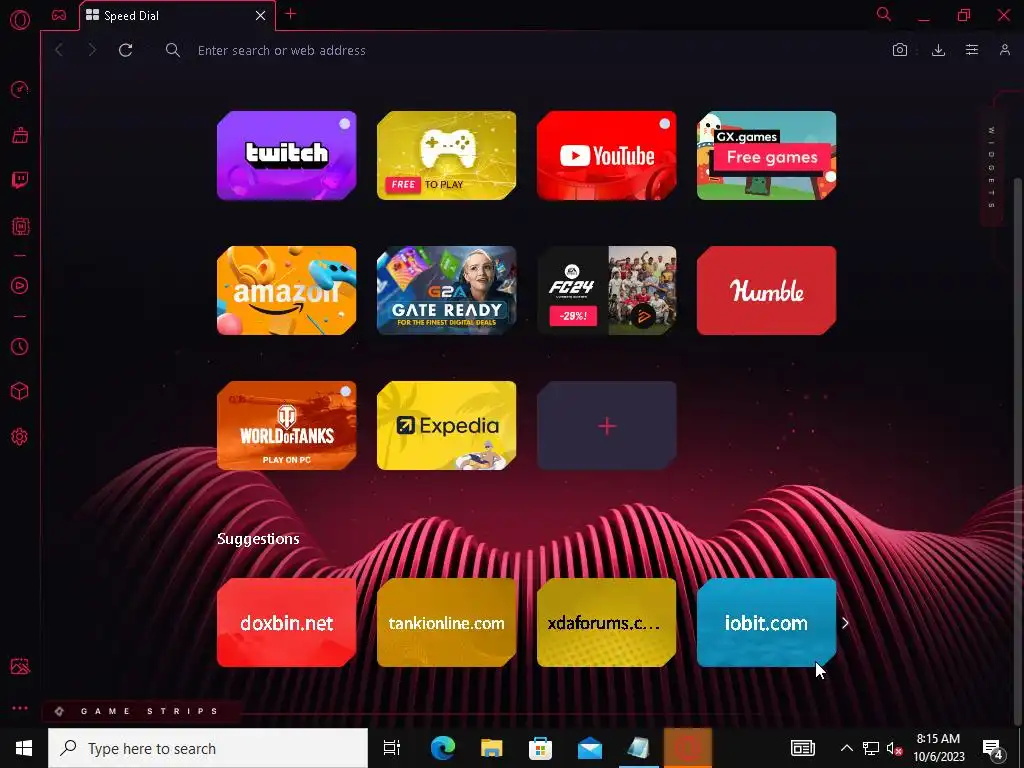1024x768 pixels.
Task: Open the Twitch speed dial tile
Action: [287, 155]
